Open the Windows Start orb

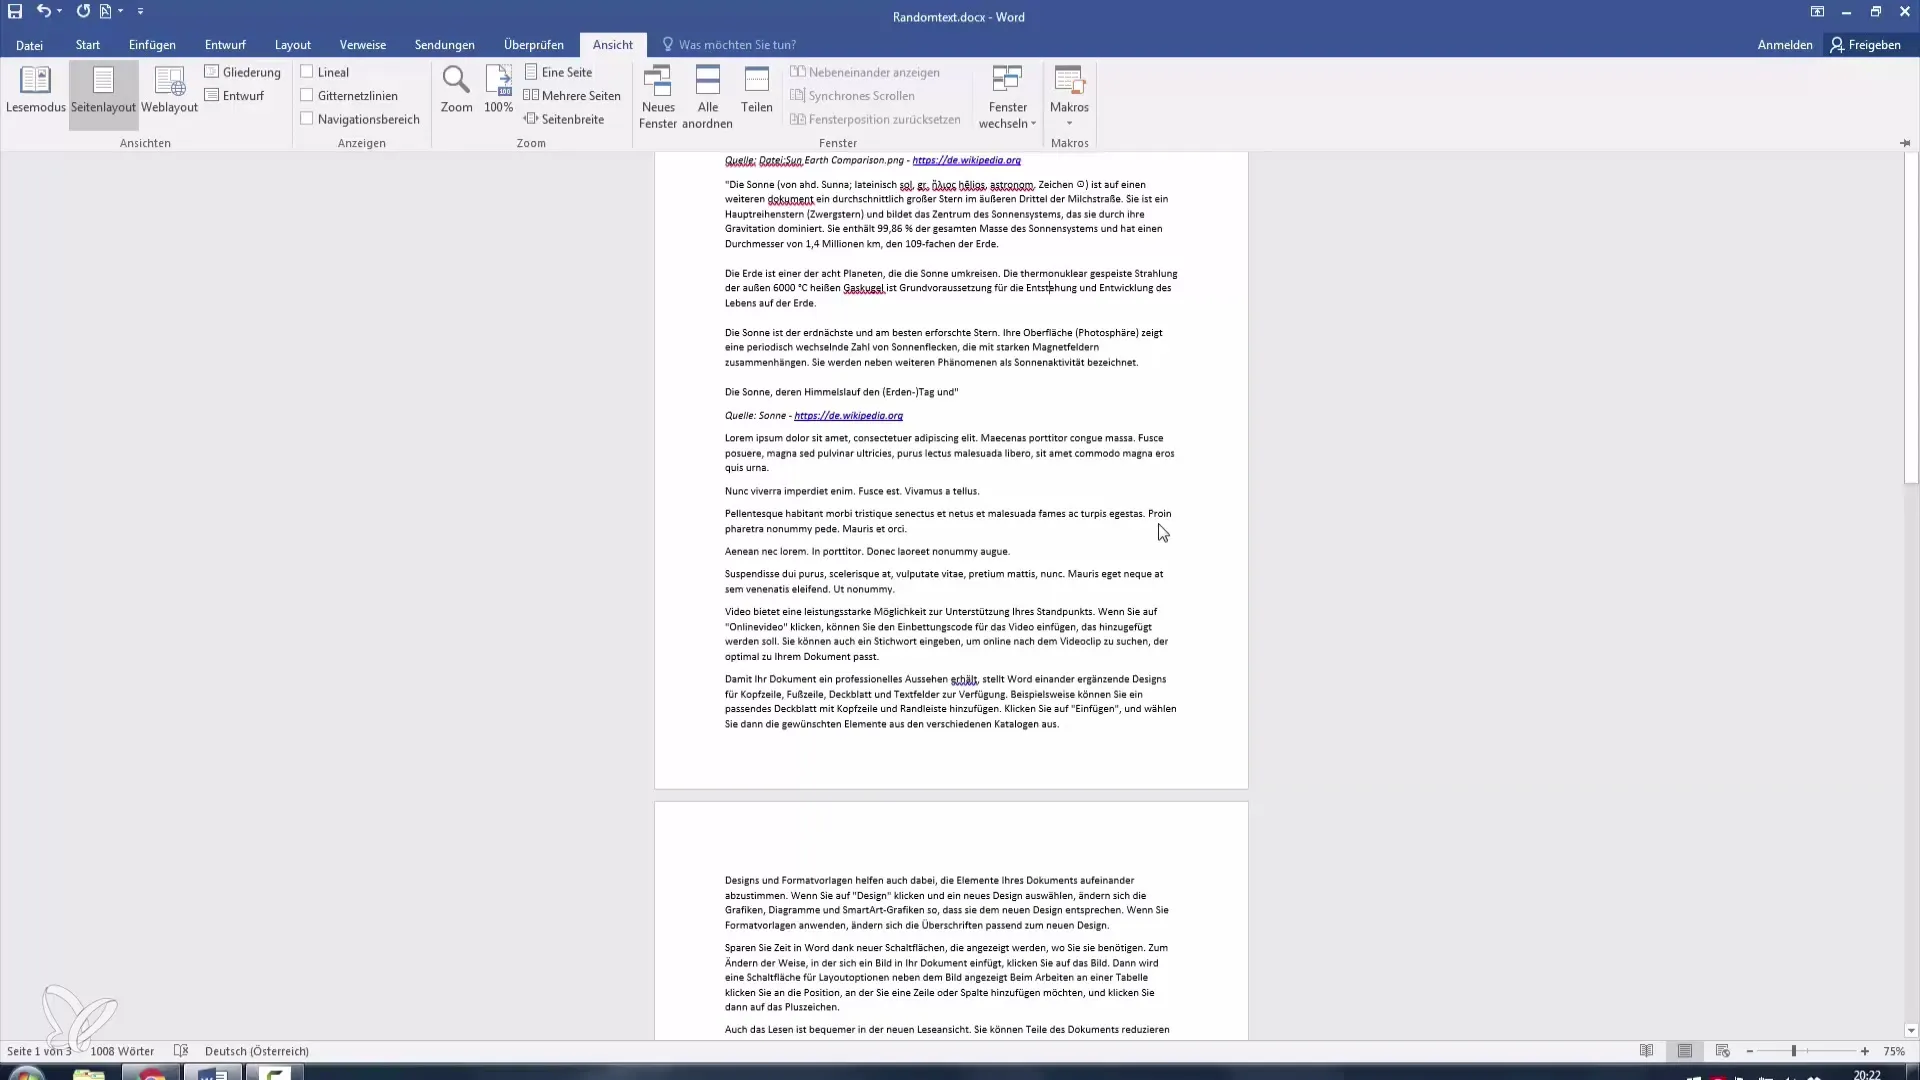[x=26, y=1073]
